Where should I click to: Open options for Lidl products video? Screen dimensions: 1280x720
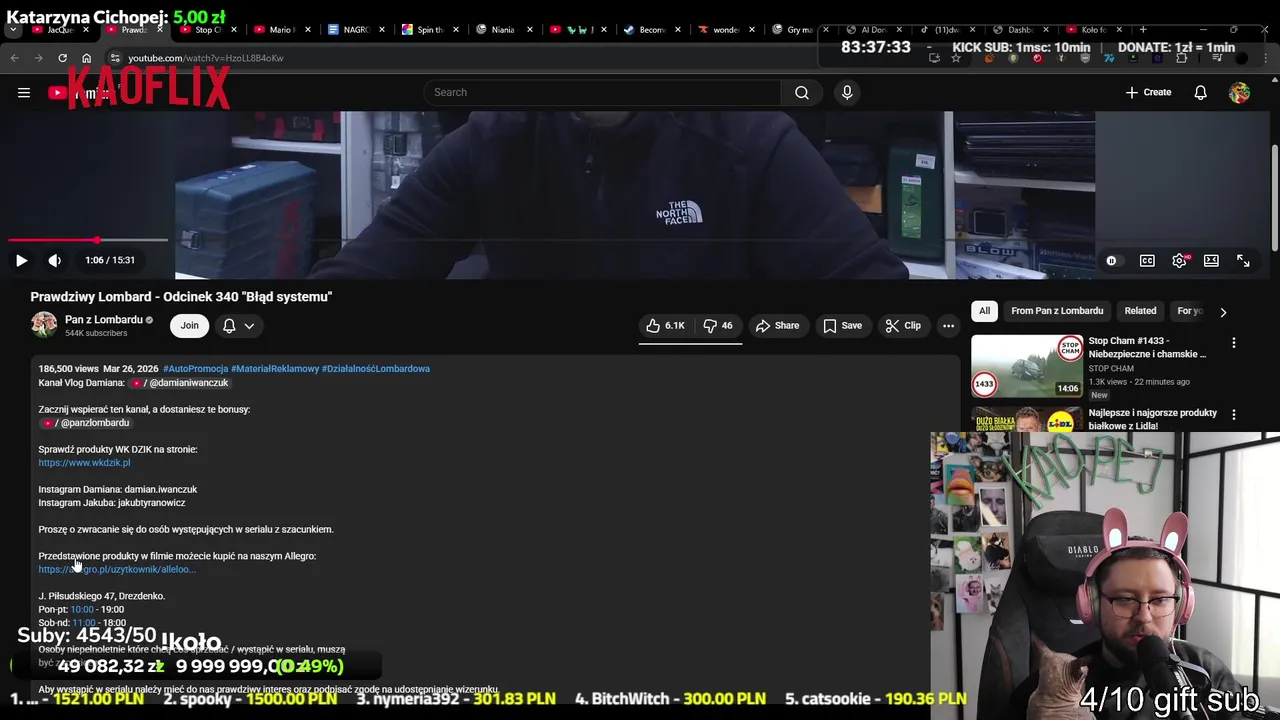coord(1233,415)
